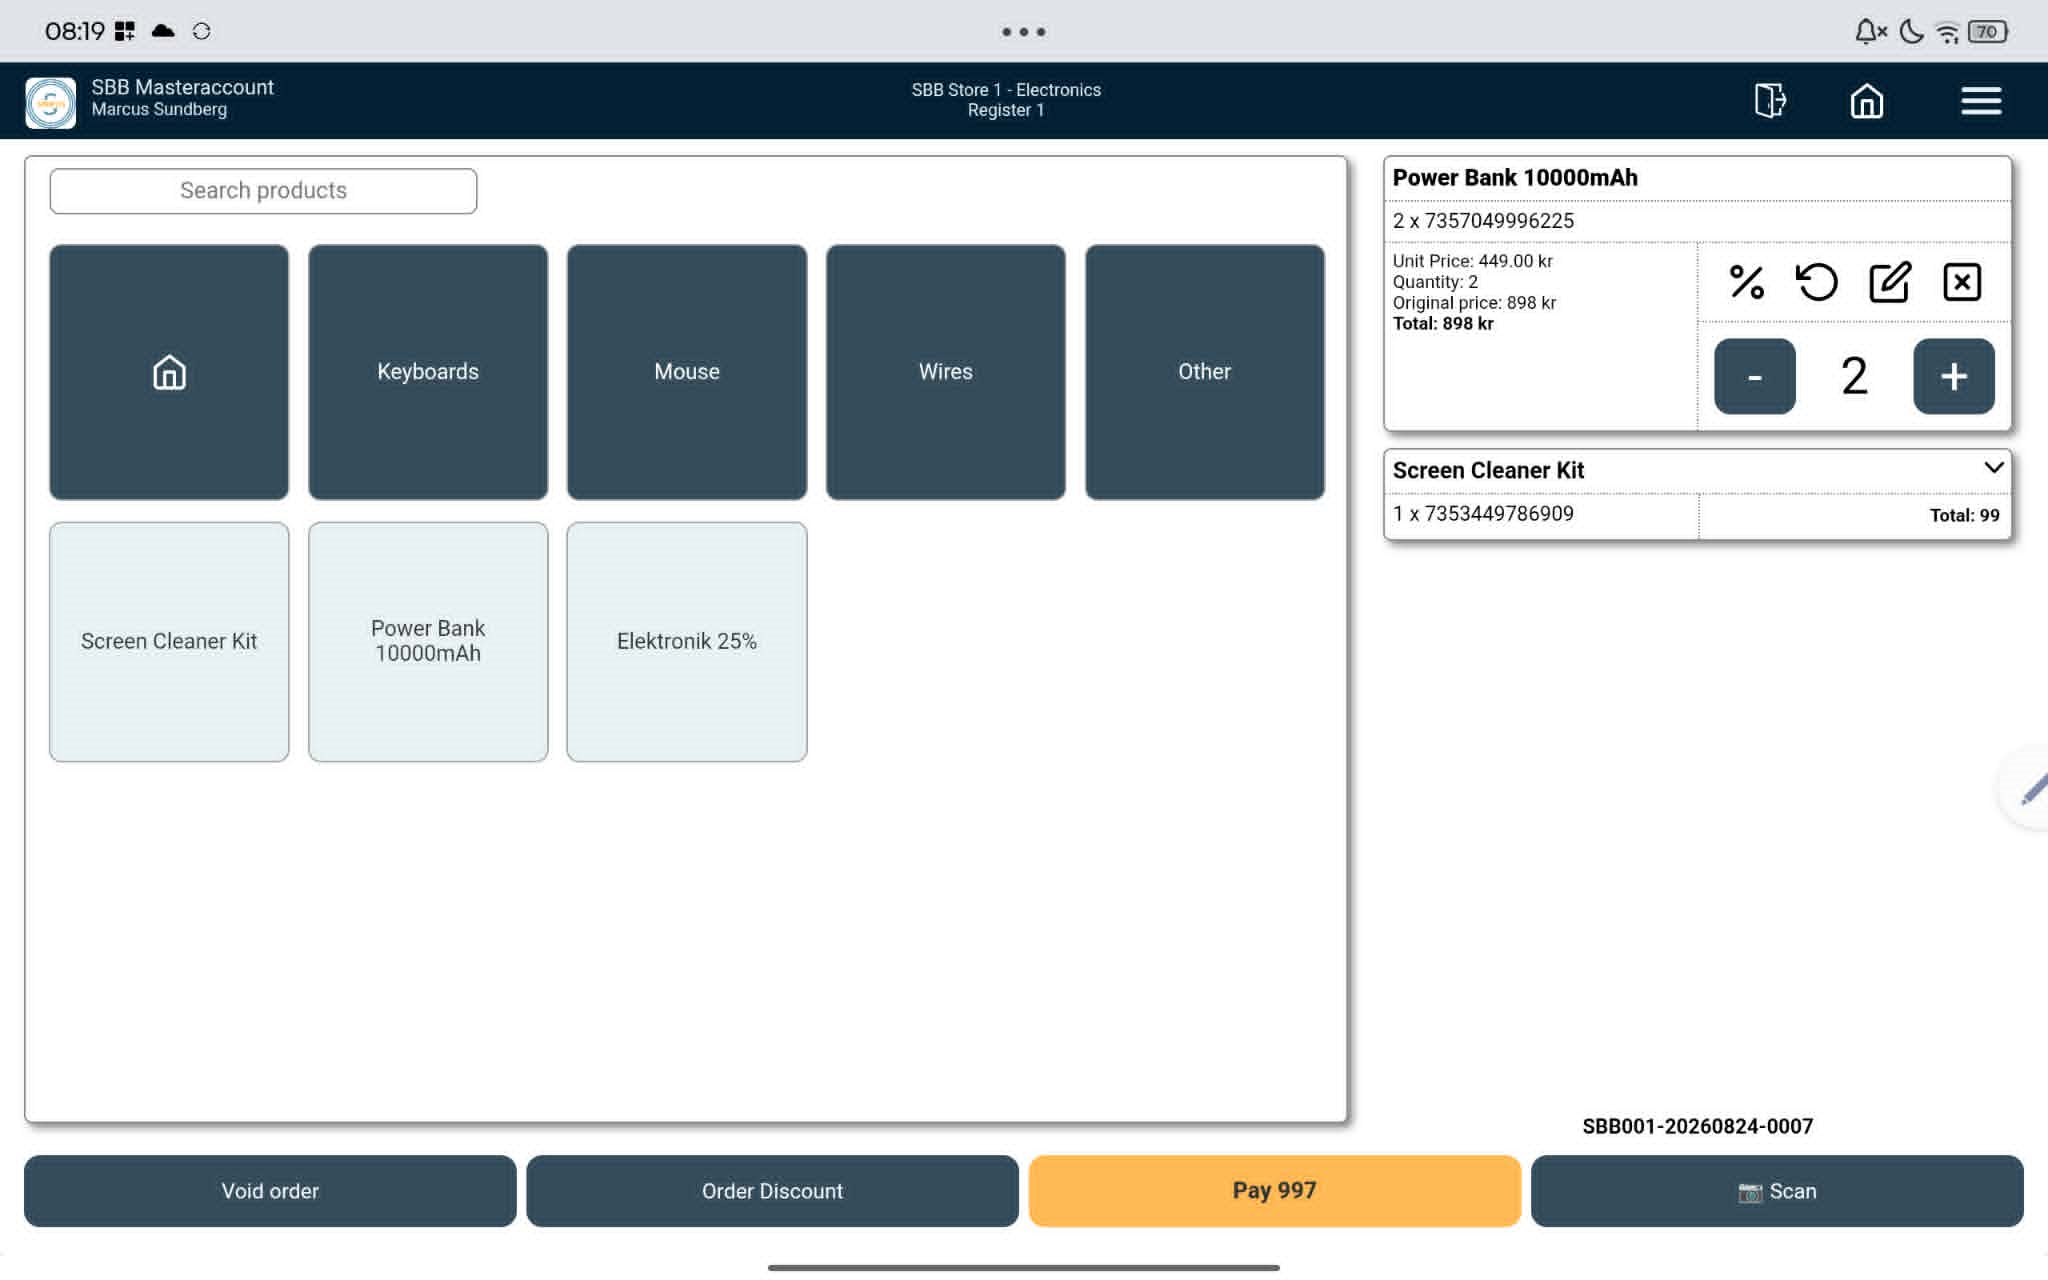Click Marcus Sundberg user name

pyautogui.click(x=159, y=110)
